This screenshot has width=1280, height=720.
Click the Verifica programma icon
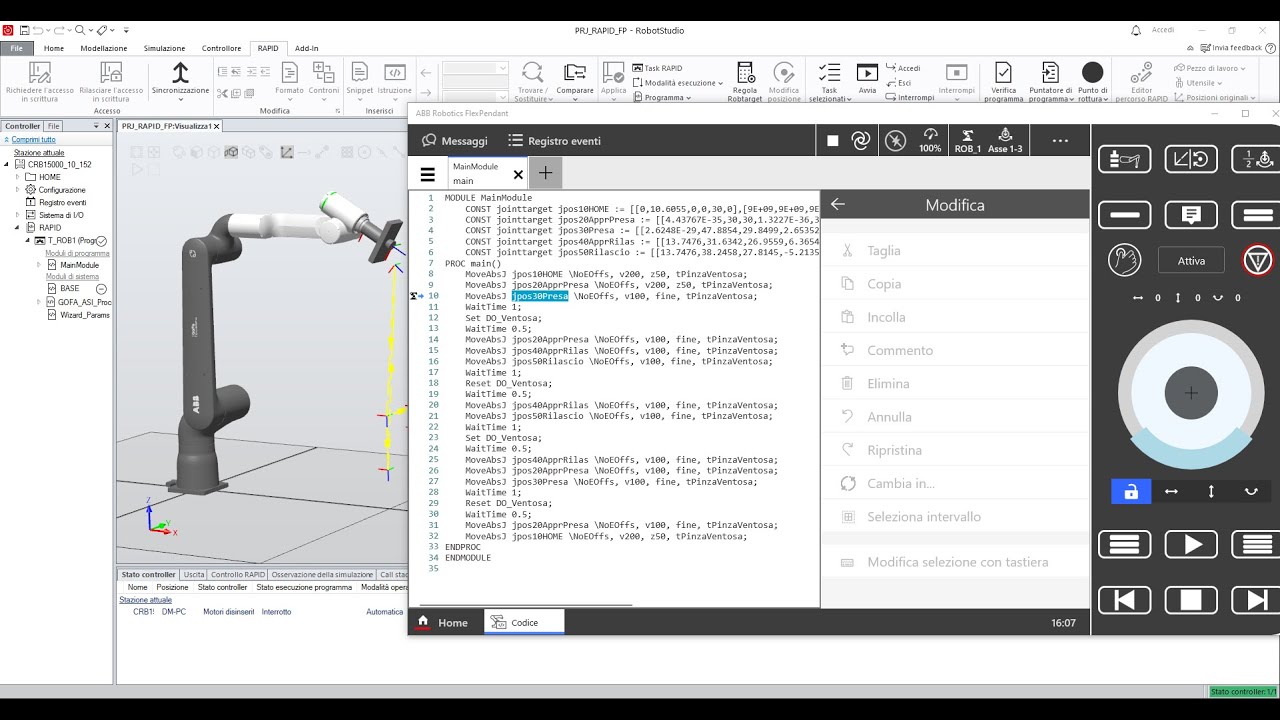click(x=1003, y=72)
